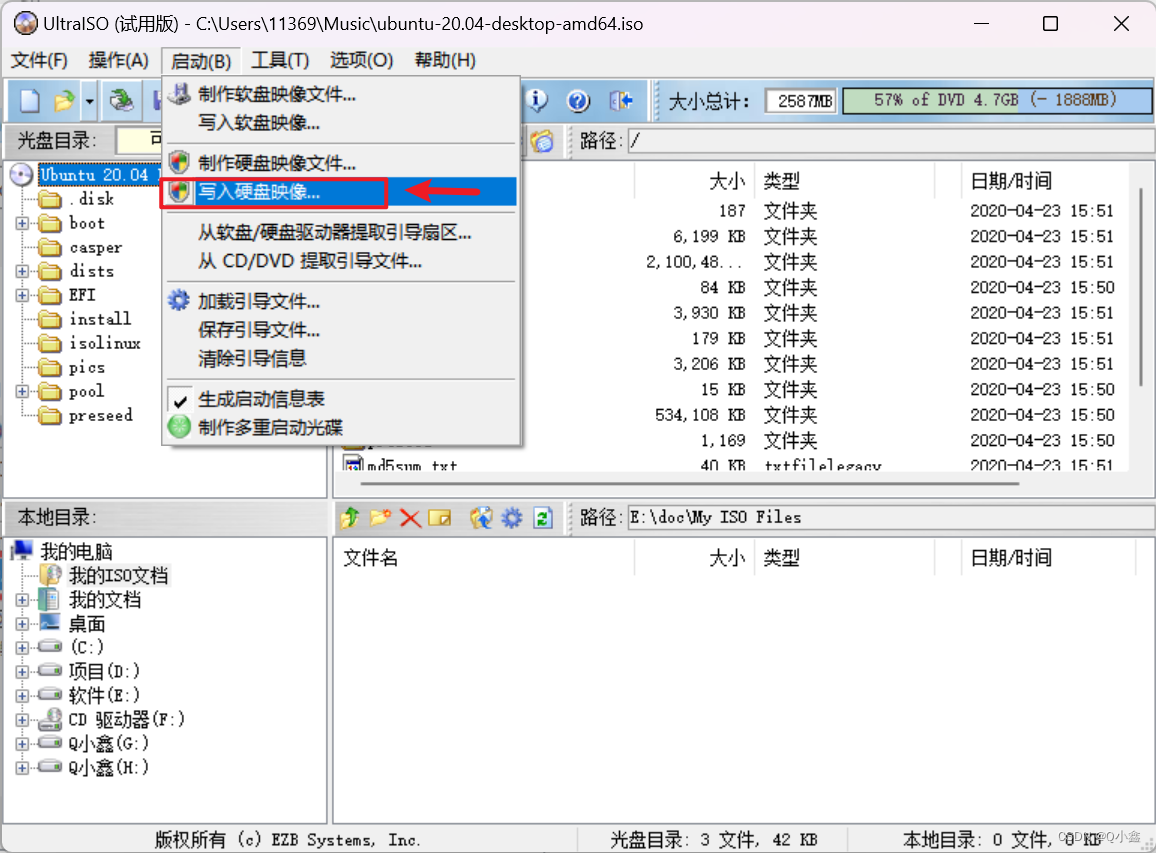Click the open CD/DVD drive toolbar icon
Image resolution: width=1156 pixels, height=853 pixels.
pos(122,100)
